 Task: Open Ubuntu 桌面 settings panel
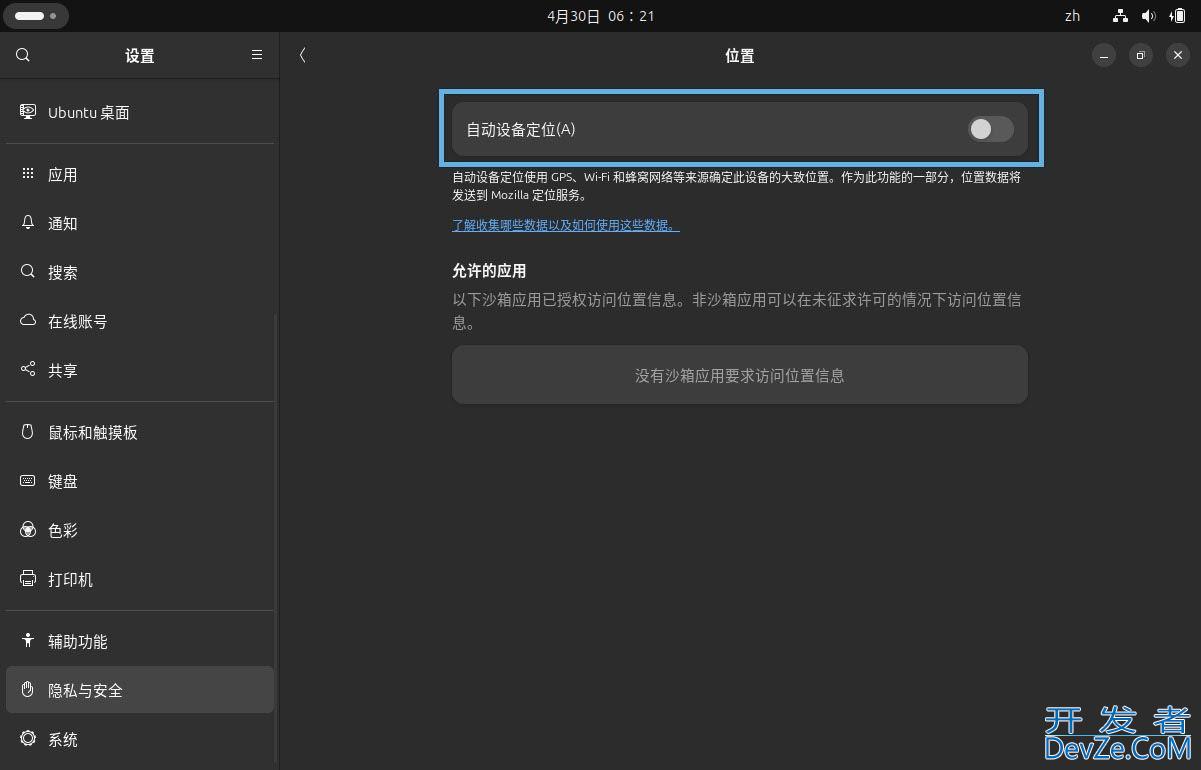click(x=140, y=112)
